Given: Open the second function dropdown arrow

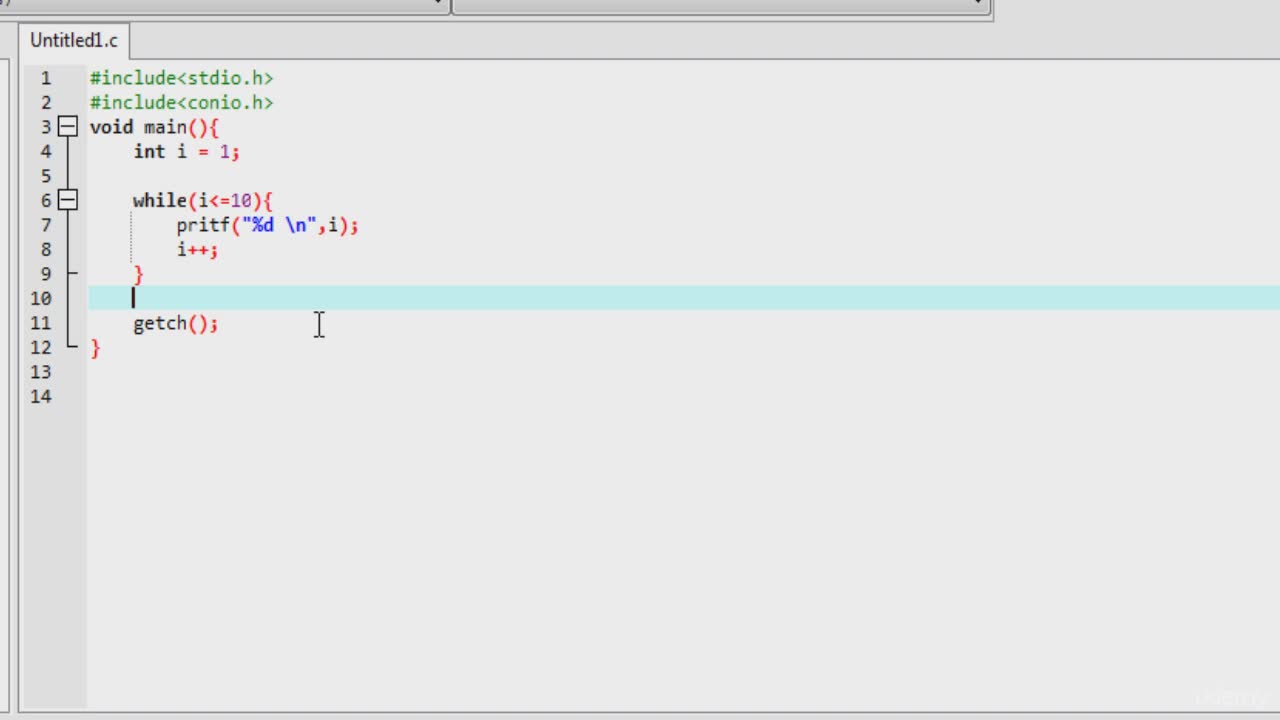Looking at the screenshot, I should [x=978, y=4].
